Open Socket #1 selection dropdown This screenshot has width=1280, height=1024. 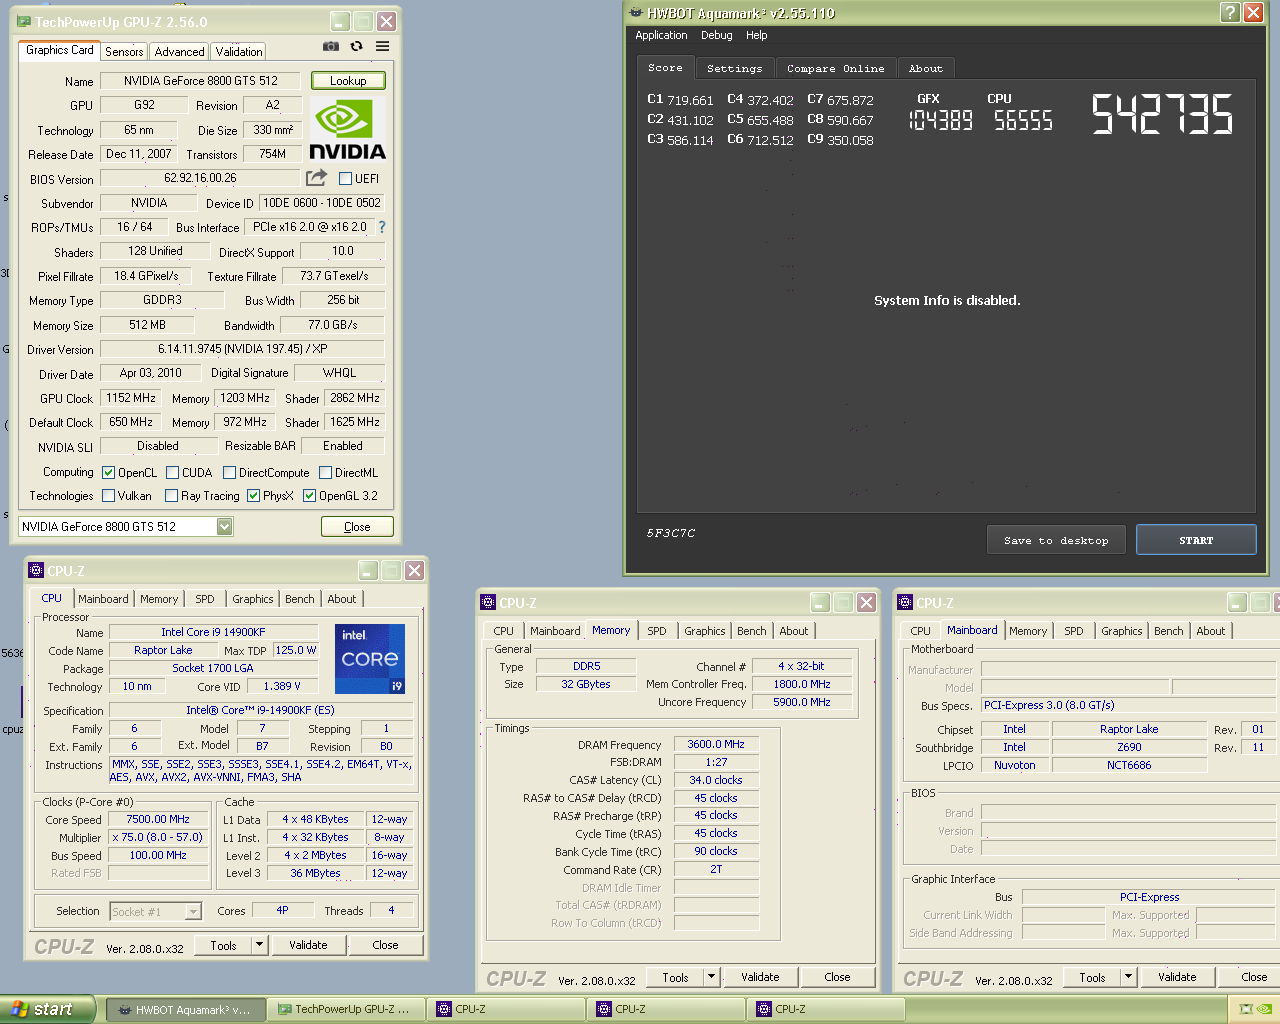(x=194, y=911)
